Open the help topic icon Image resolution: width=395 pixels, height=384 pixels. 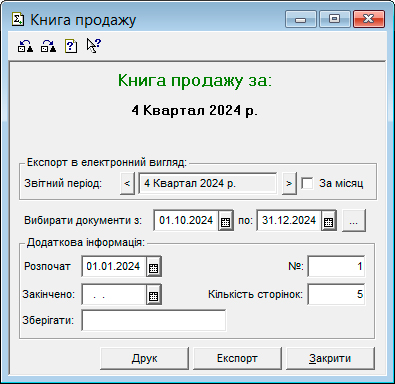[x=71, y=46]
